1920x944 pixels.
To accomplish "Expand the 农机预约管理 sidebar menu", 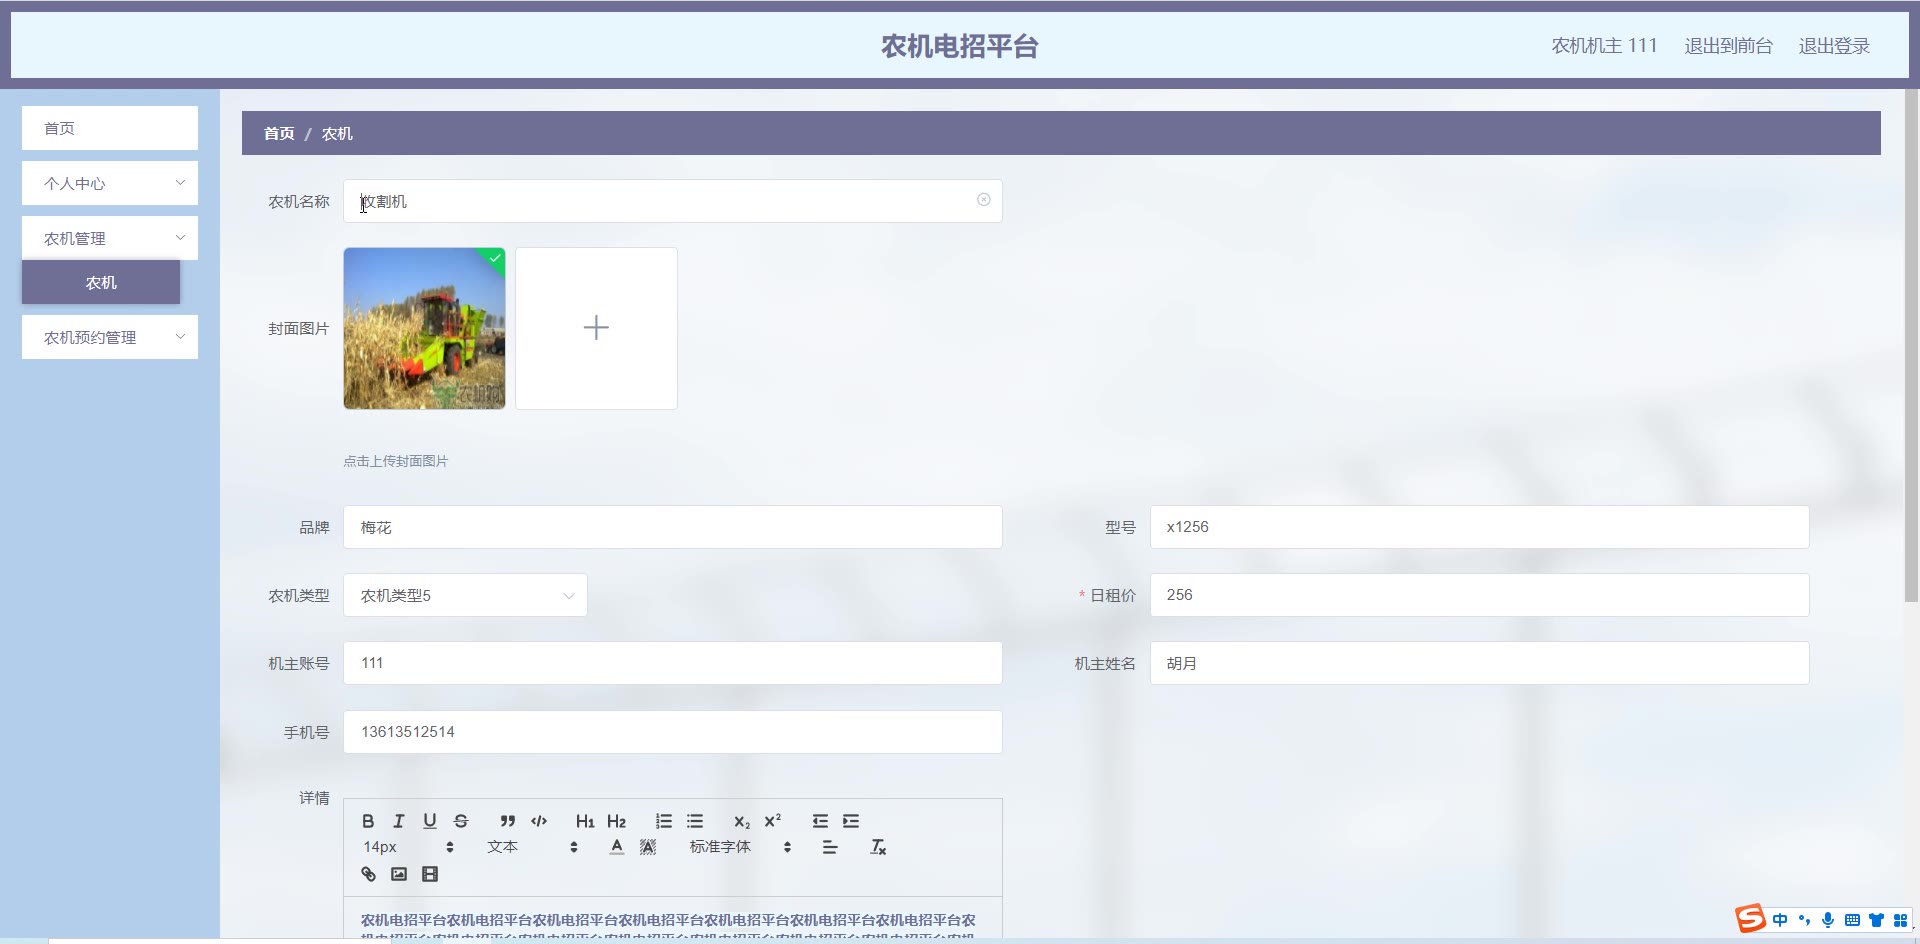I will point(110,337).
